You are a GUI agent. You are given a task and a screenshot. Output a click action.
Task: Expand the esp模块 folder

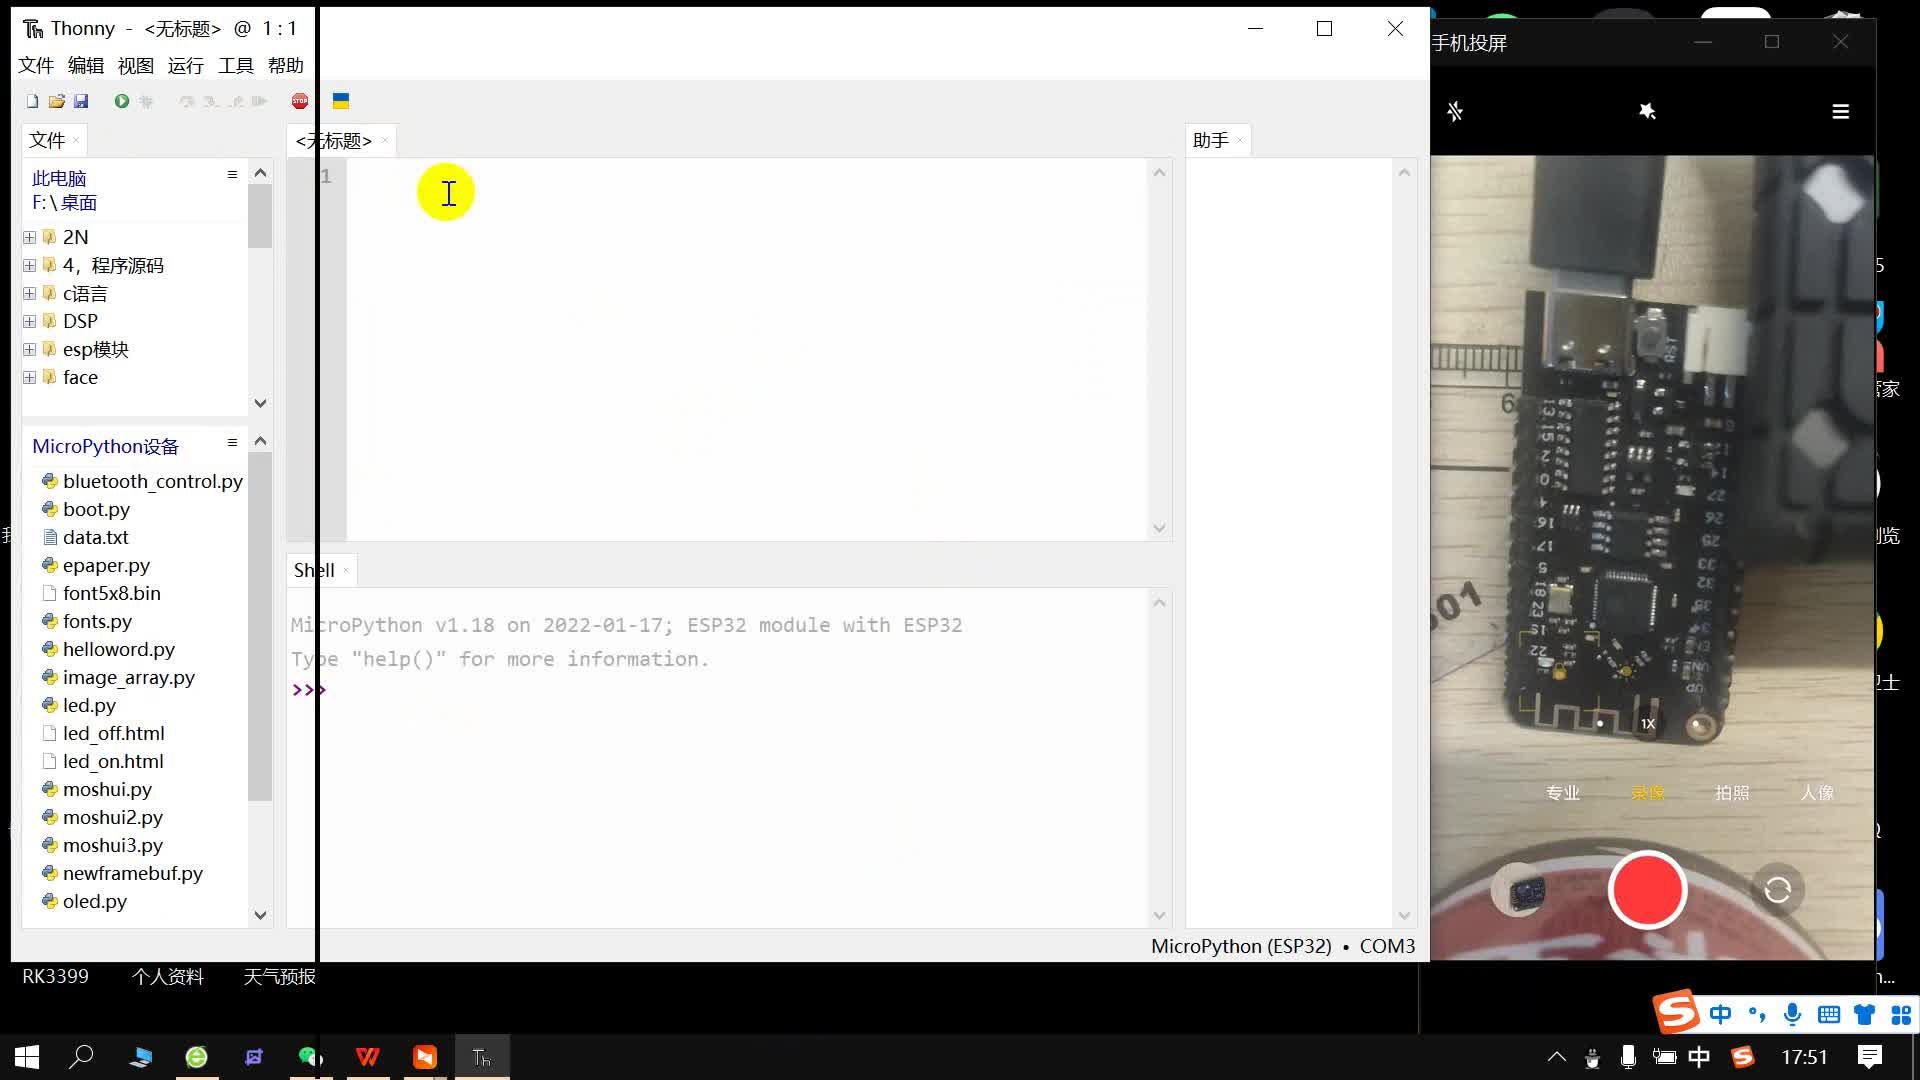30,350
